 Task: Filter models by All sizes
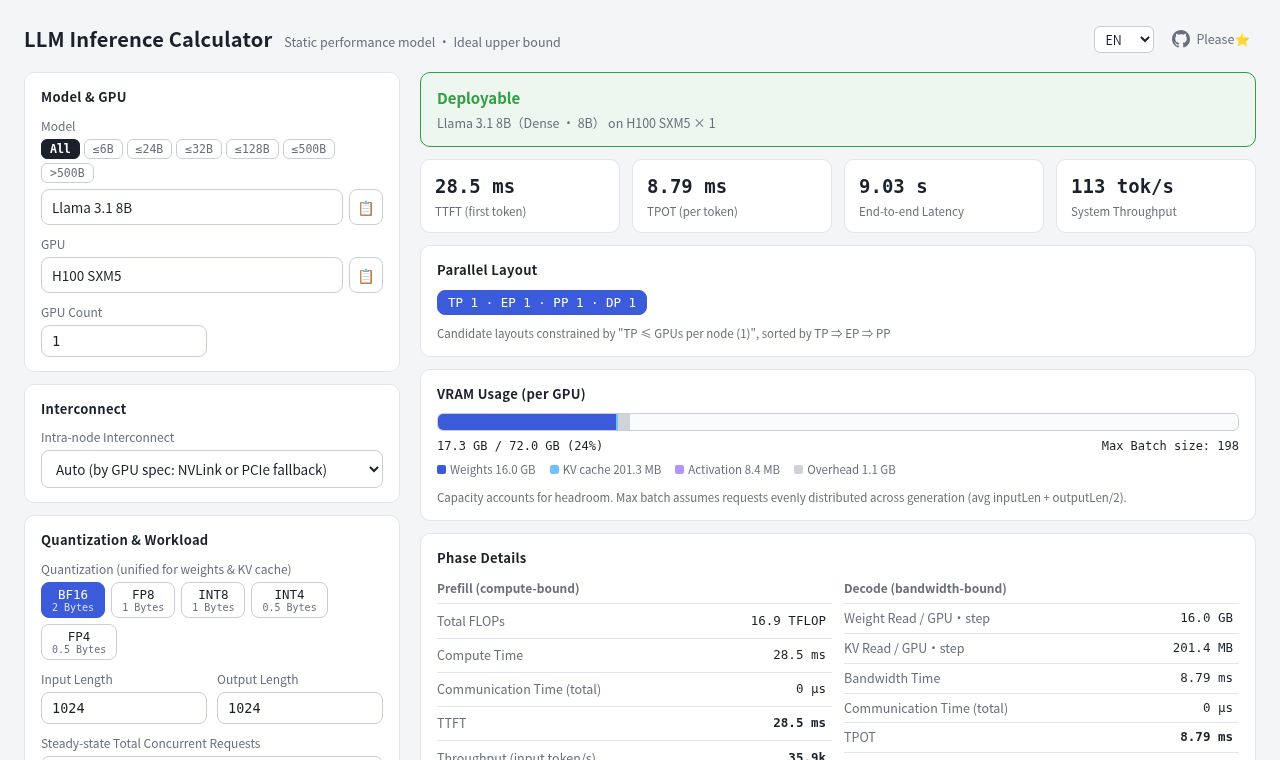(x=60, y=149)
